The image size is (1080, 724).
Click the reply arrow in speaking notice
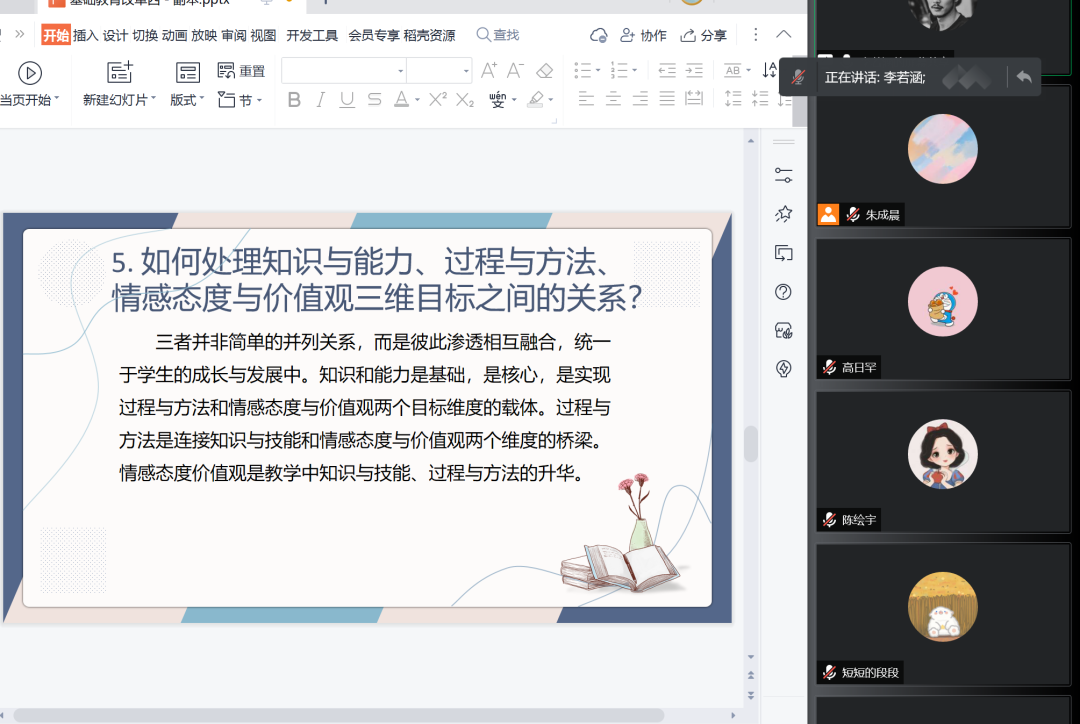(1023, 77)
